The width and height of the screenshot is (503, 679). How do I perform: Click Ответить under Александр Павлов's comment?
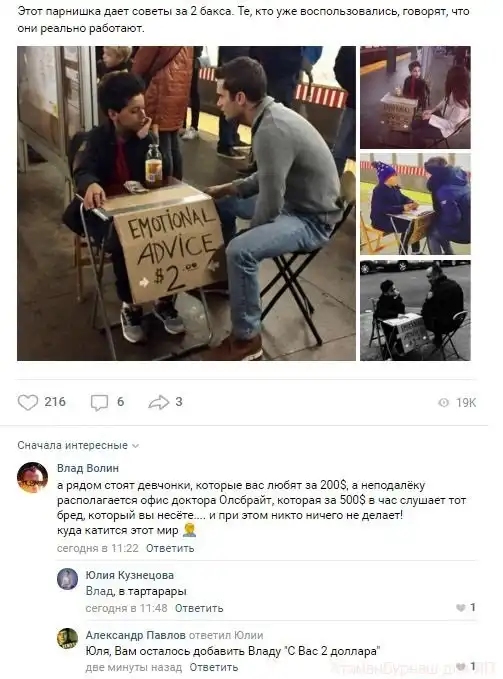click(x=213, y=667)
